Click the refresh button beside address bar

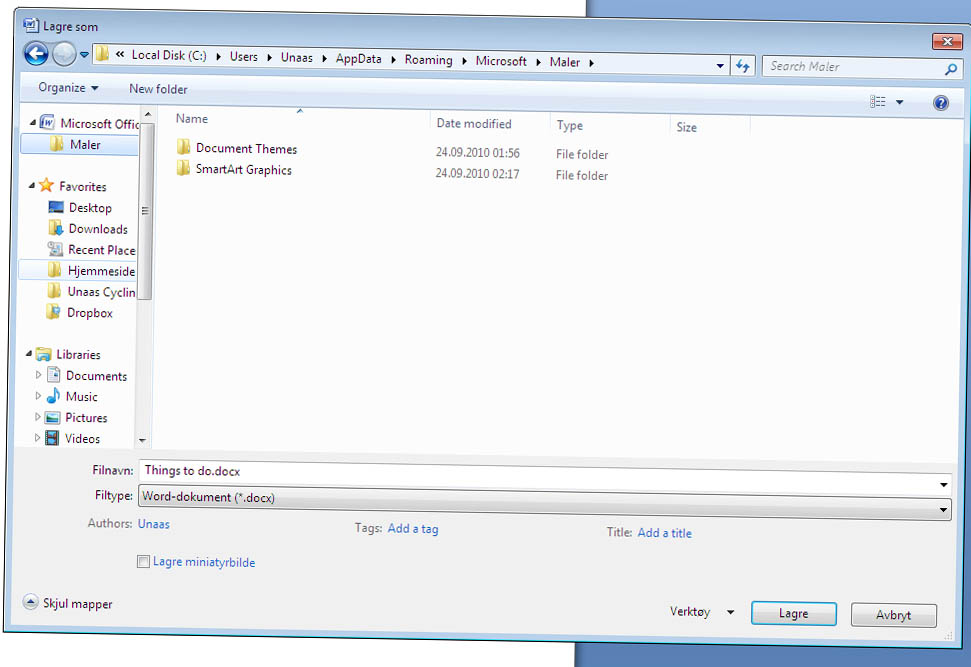tap(742, 65)
